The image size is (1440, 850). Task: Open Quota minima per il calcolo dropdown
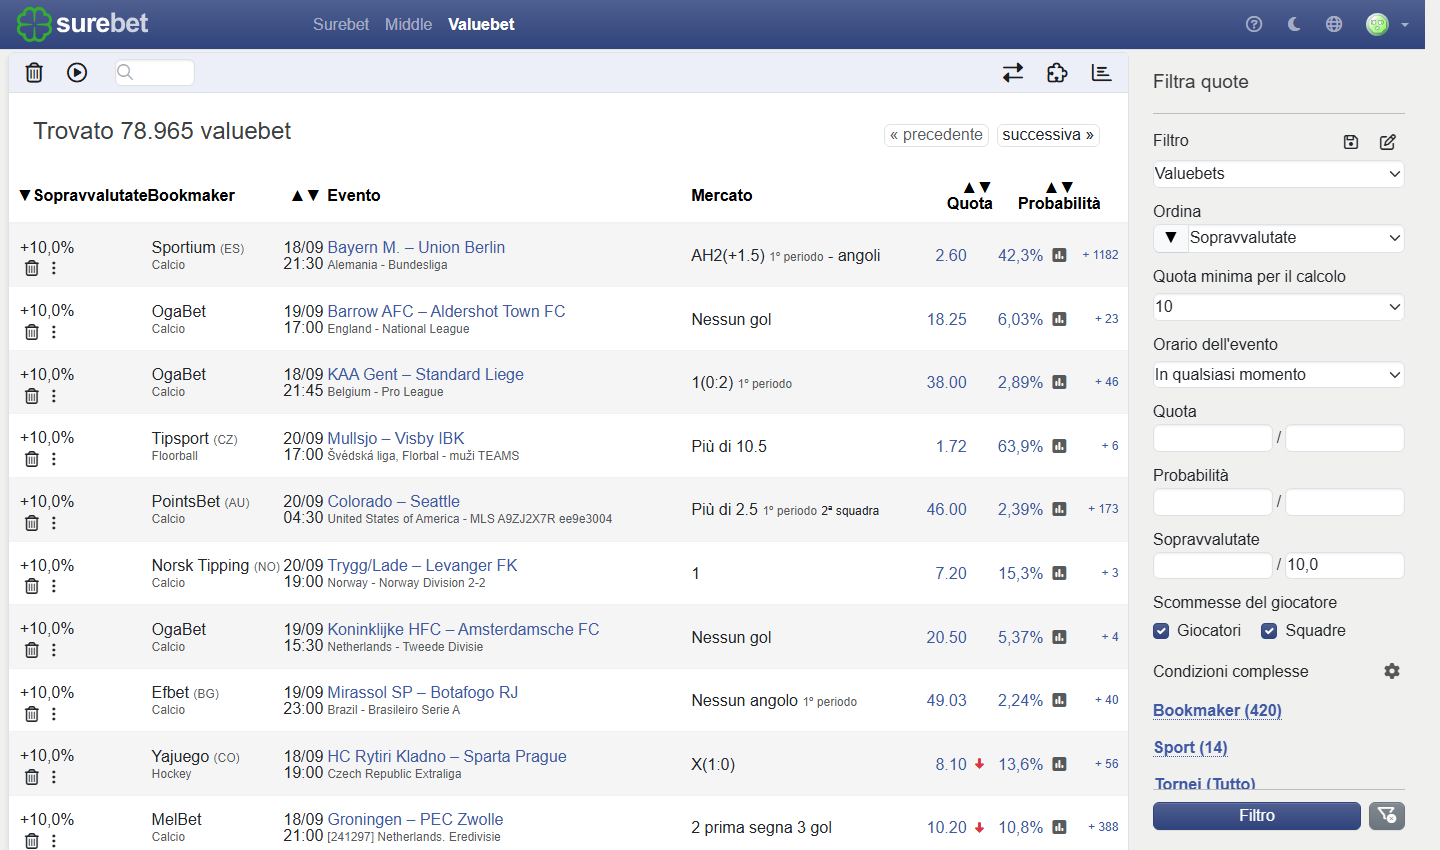coord(1278,307)
